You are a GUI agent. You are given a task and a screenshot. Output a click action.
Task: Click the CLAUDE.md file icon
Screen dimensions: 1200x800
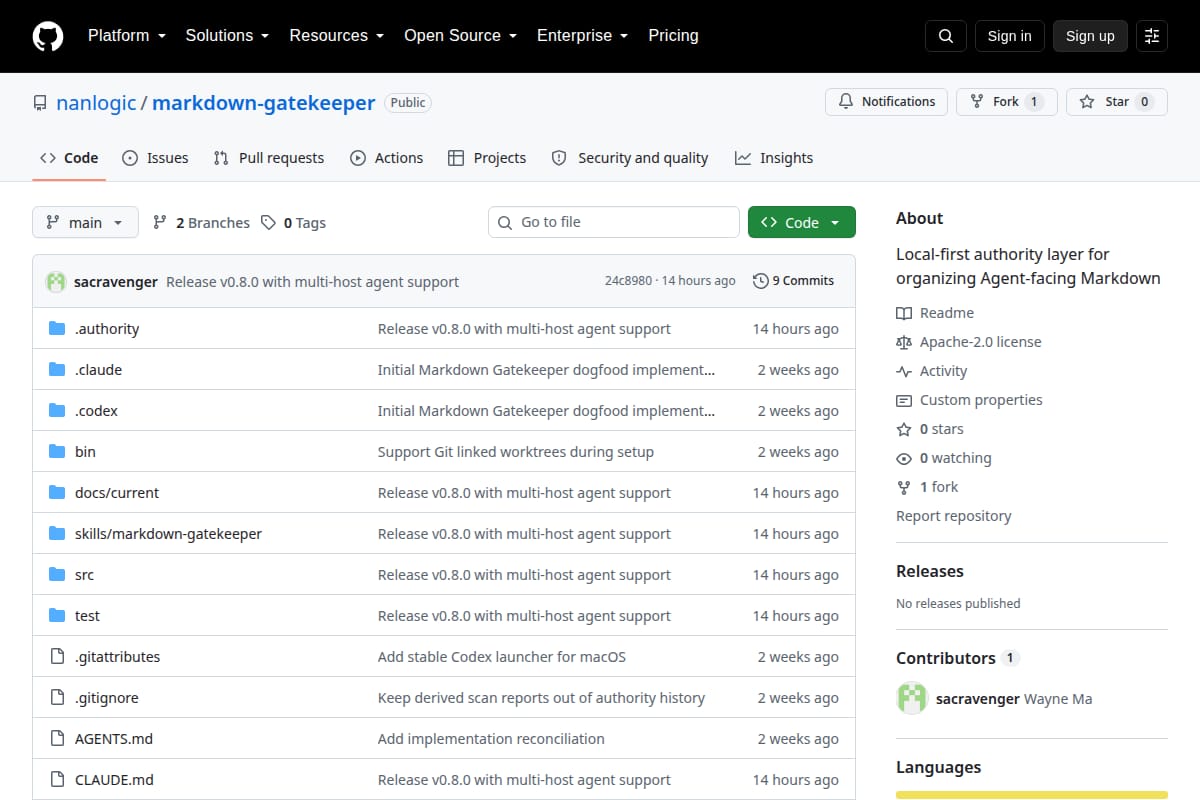(x=57, y=780)
